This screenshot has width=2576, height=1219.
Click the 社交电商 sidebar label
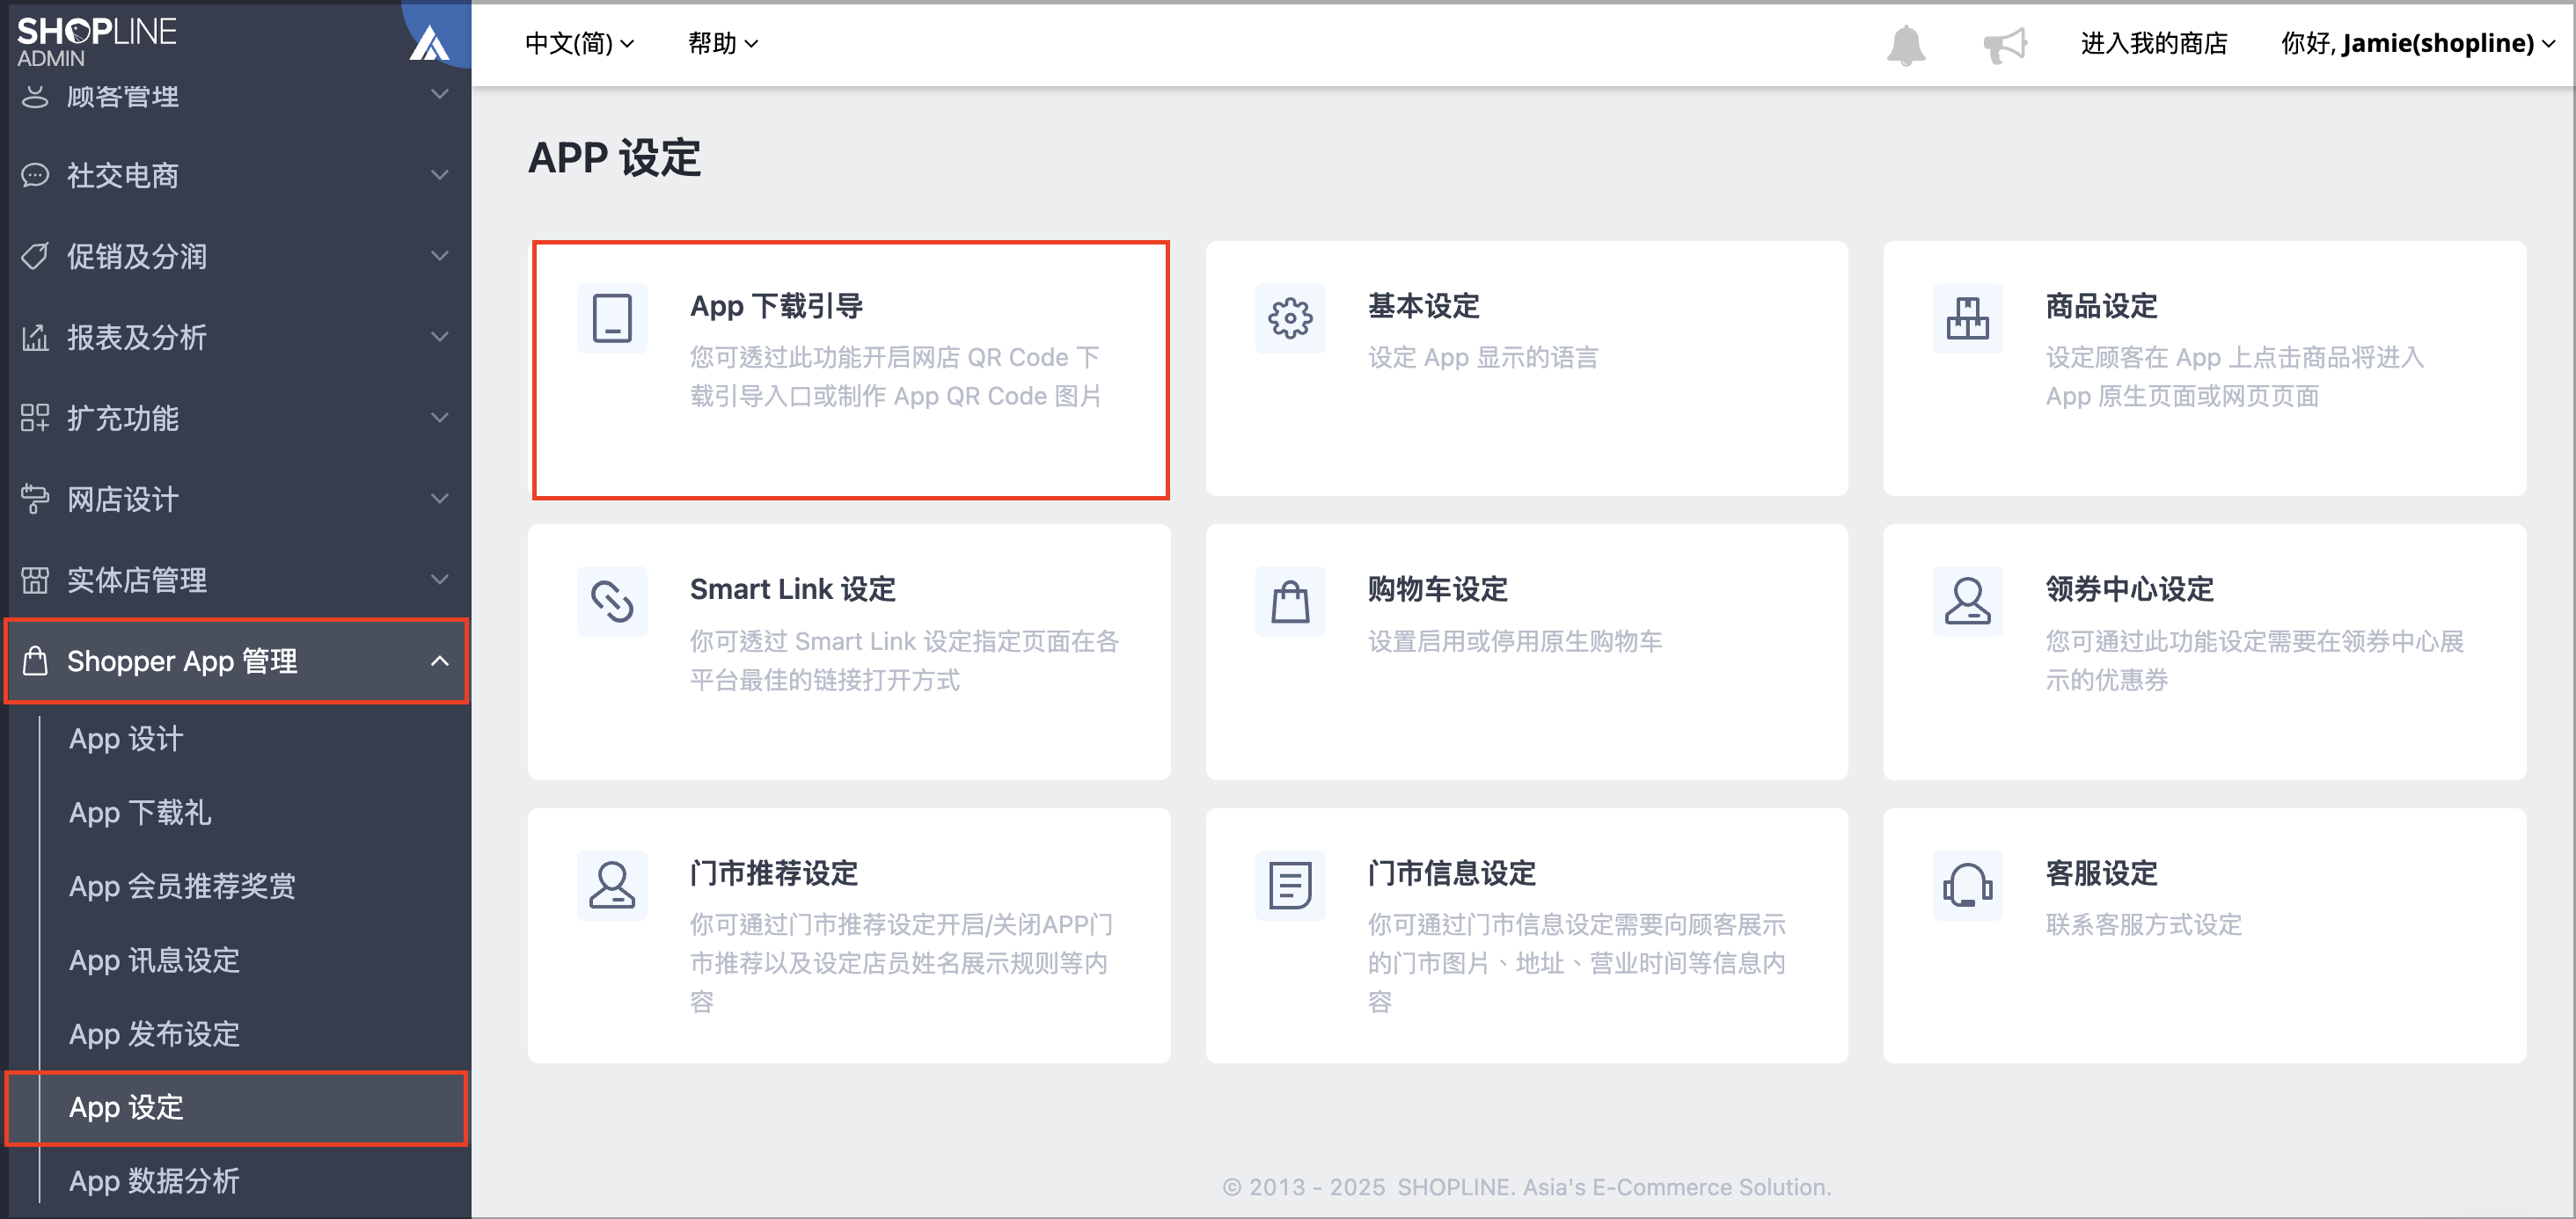[123, 176]
